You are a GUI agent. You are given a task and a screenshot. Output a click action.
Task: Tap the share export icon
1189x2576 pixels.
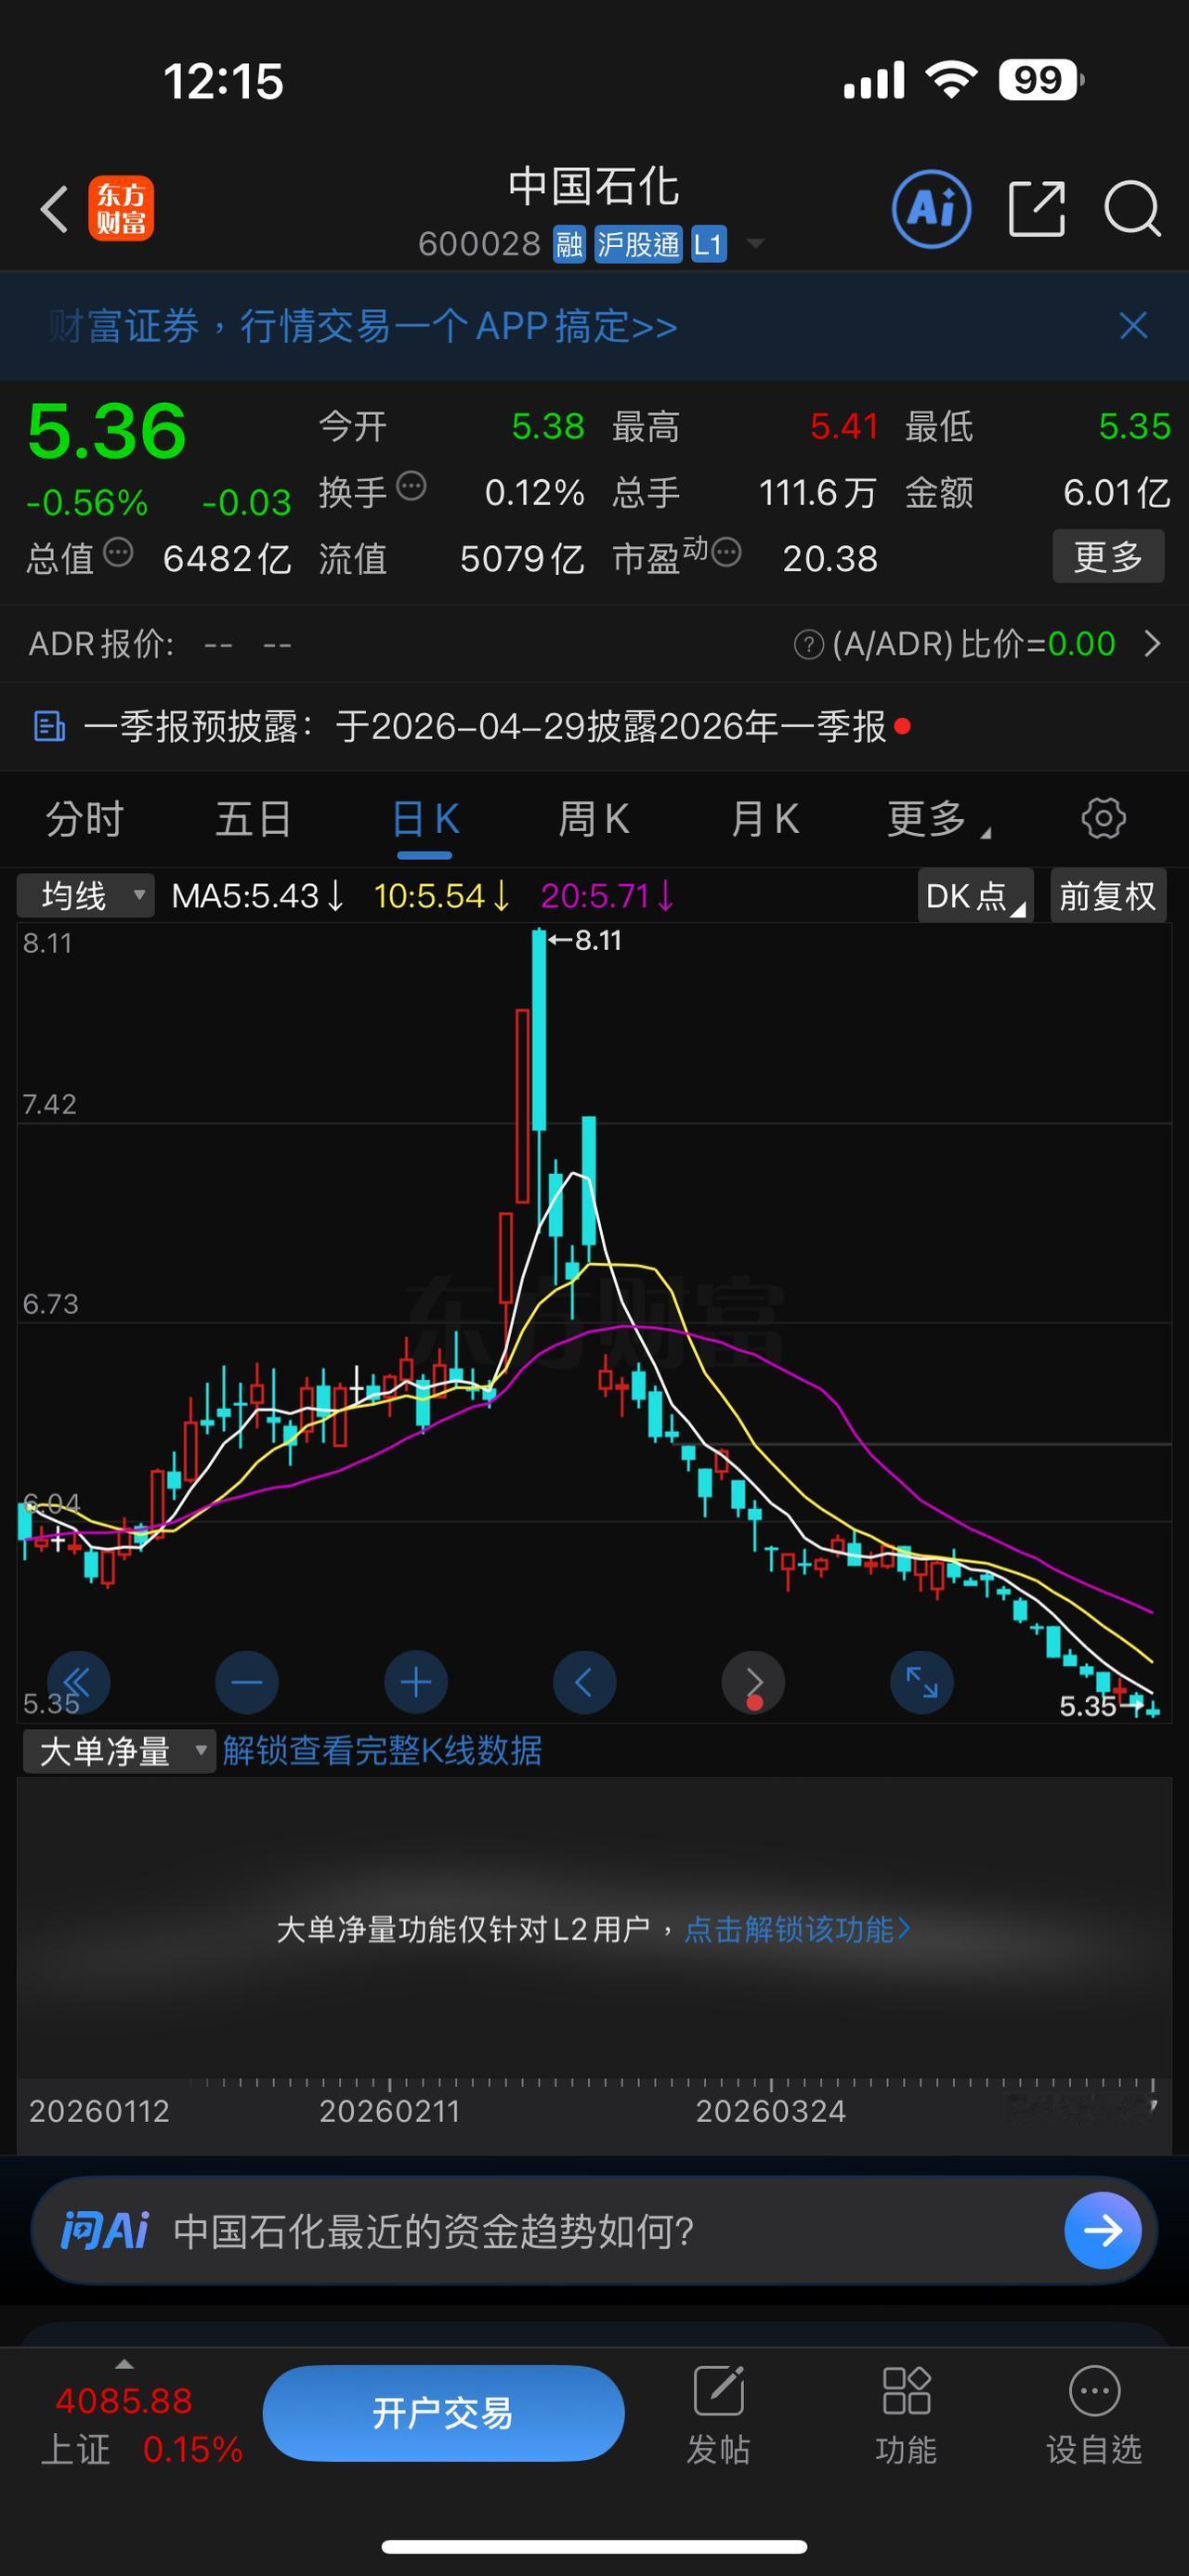point(1037,209)
